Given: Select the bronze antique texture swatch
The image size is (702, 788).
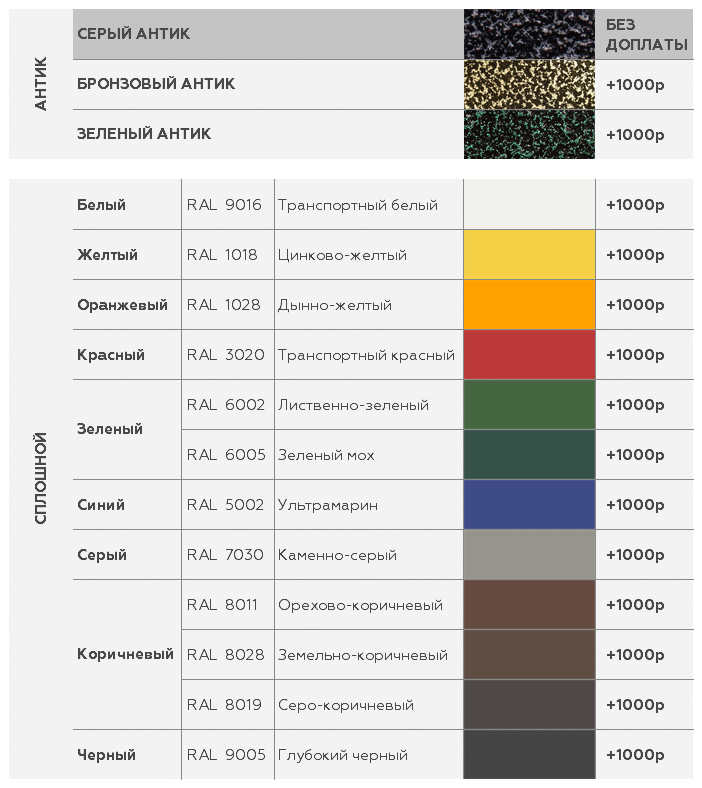Looking at the screenshot, I should [x=529, y=84].
